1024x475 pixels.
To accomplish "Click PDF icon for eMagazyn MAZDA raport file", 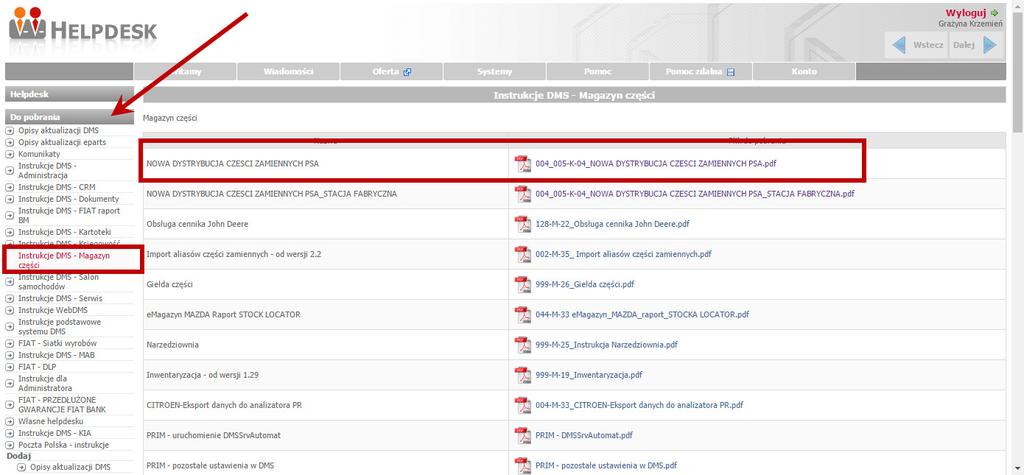I will pyautogui.click(x=523, y=314).
